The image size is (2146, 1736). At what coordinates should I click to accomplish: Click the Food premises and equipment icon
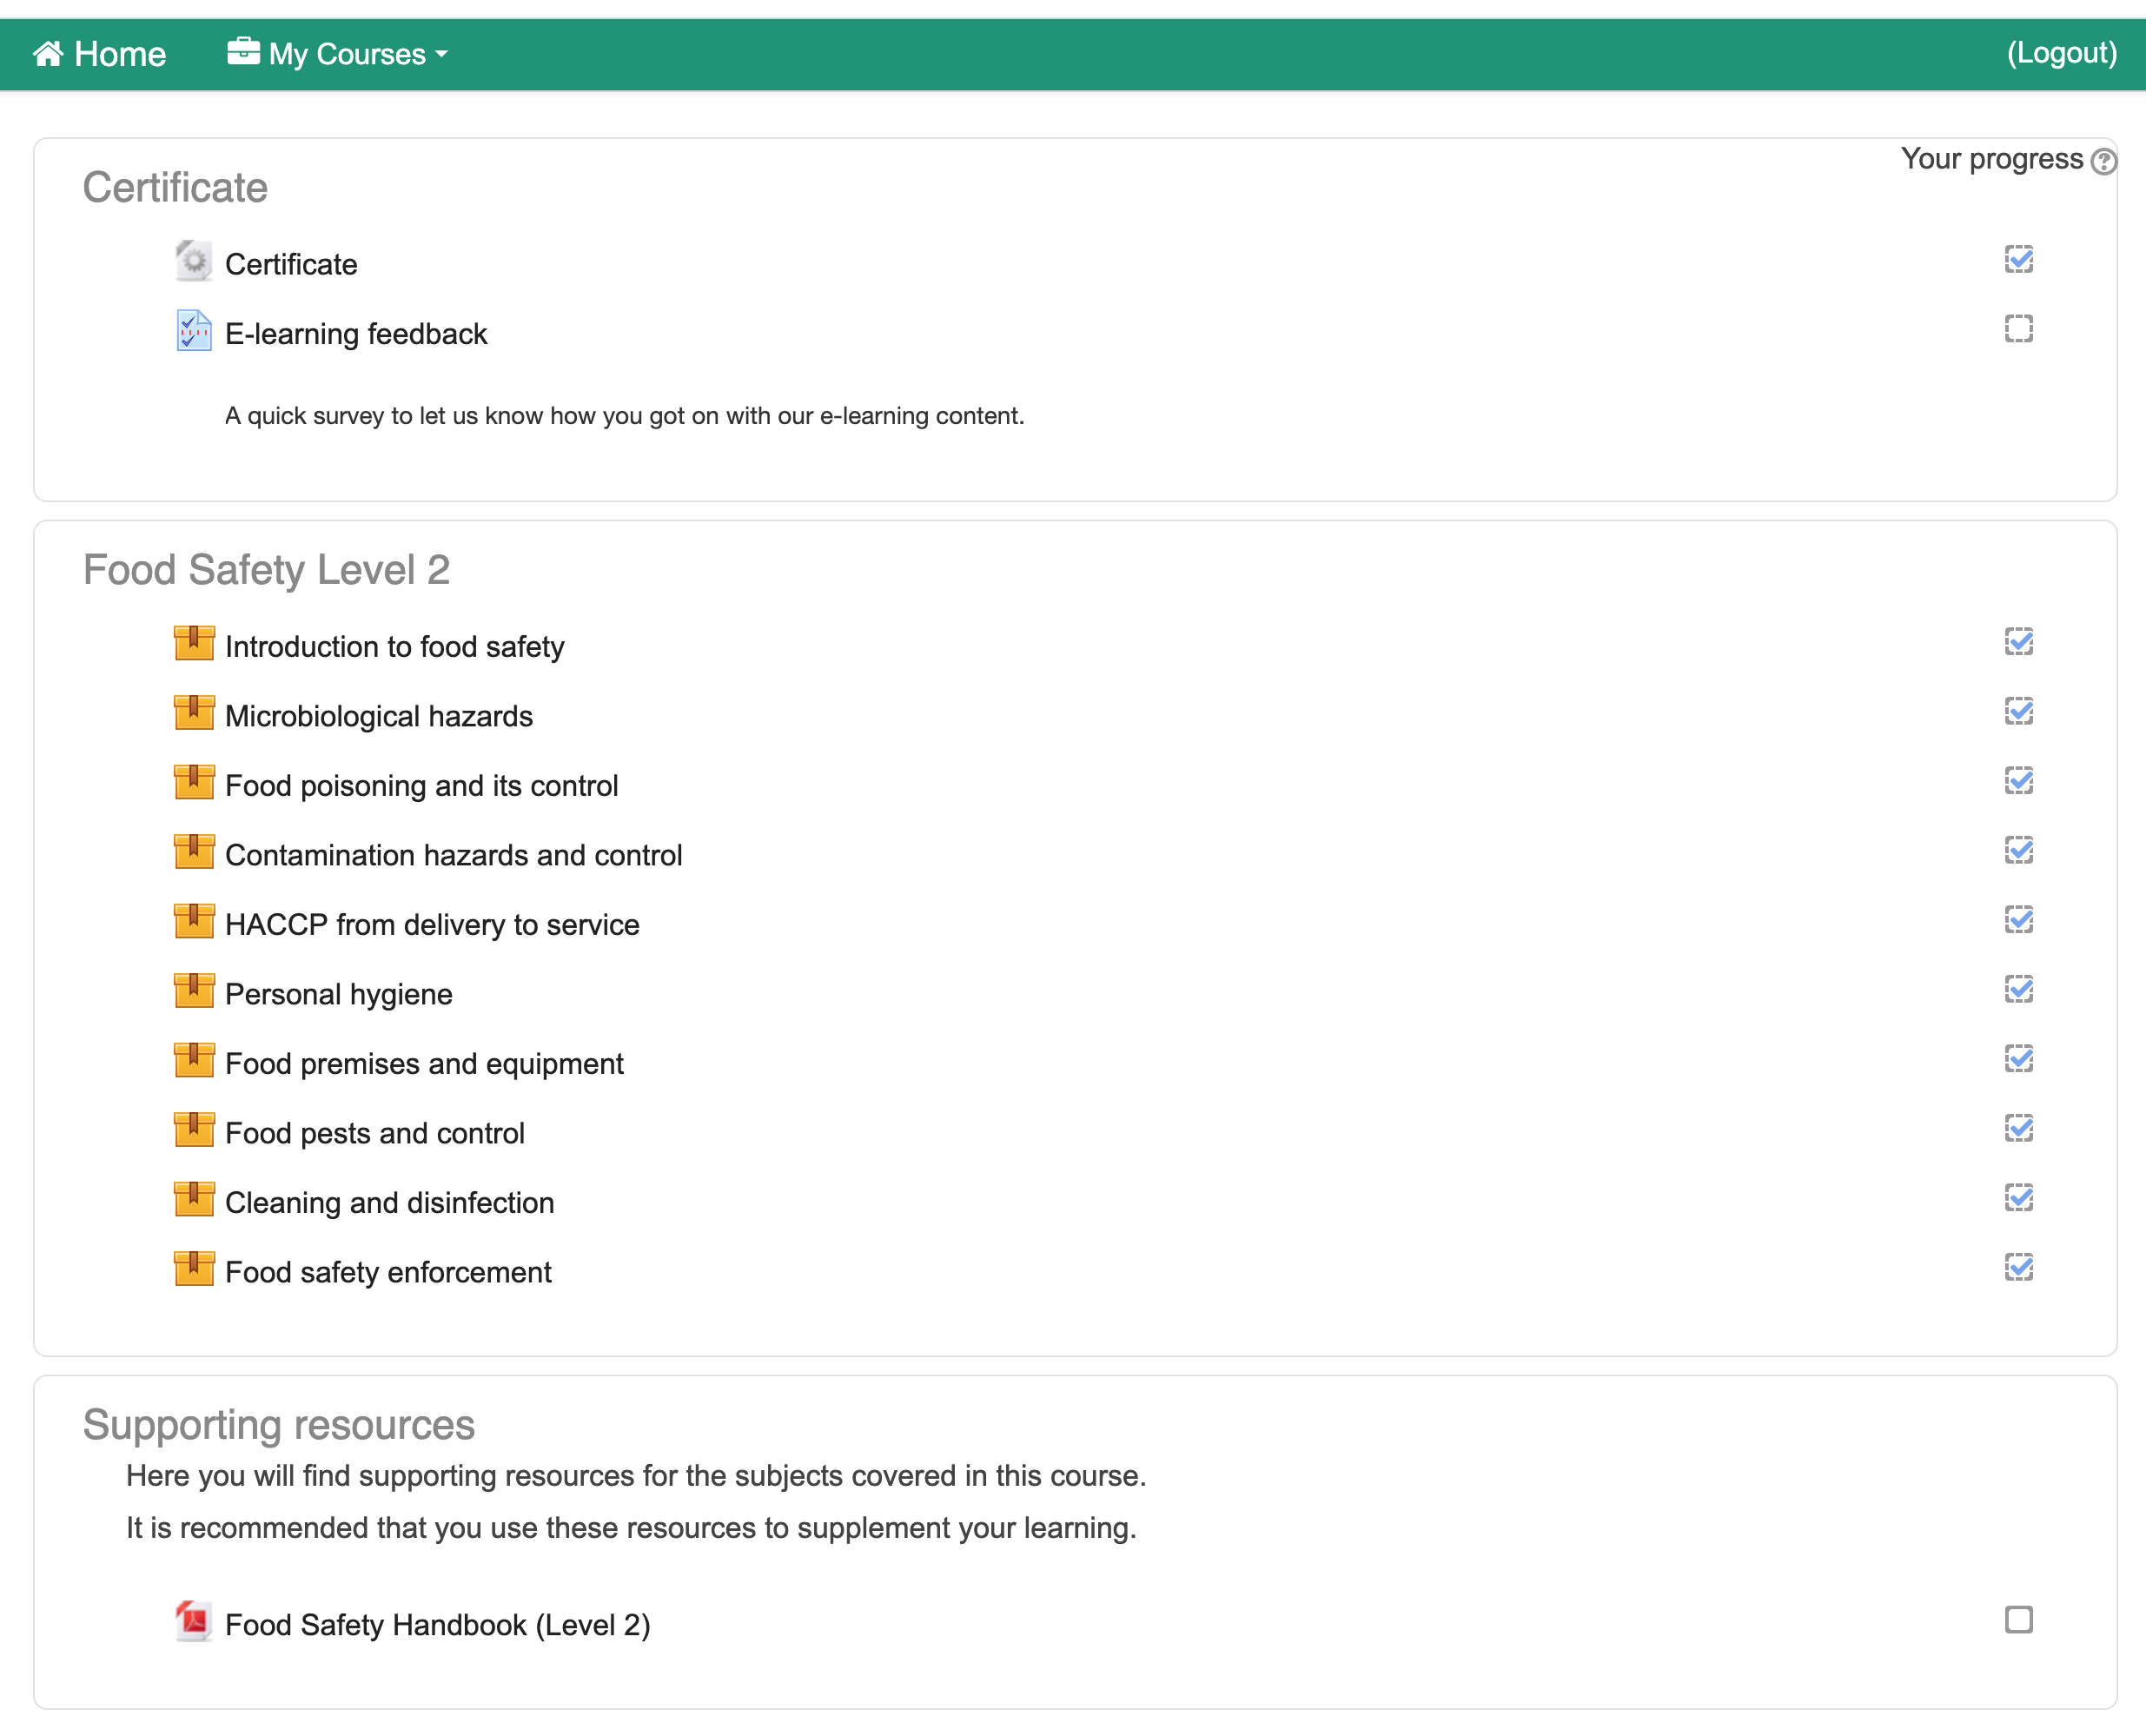[193, 1060]
